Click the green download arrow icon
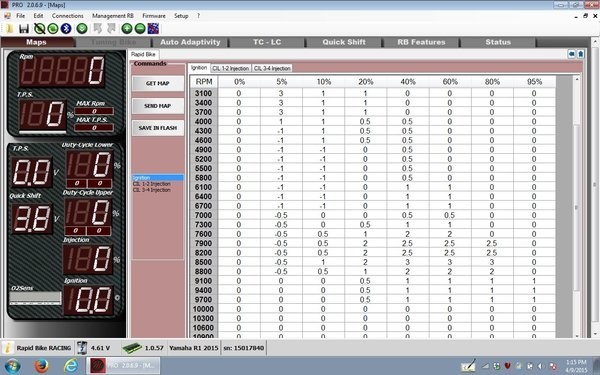The width and height of the screenshot is (600, 375). (82, 29)
